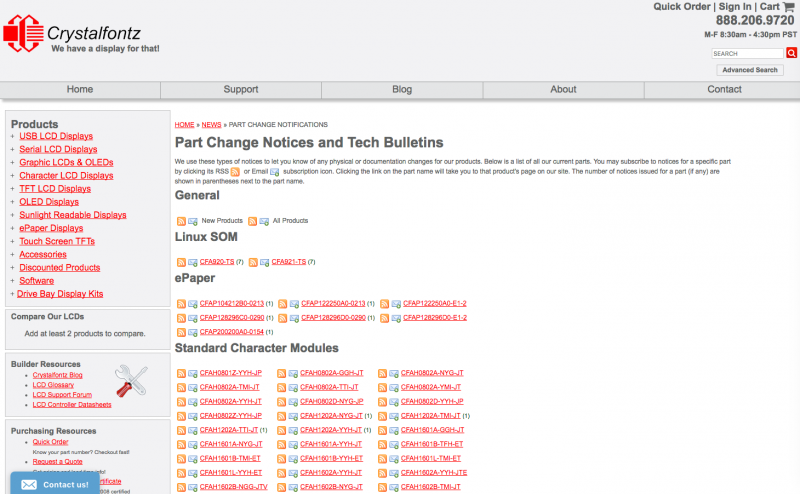Open the CFAH0802D-YYH-JP part link
This screenshot has width=800, height=494.
[x=432, y=401]
